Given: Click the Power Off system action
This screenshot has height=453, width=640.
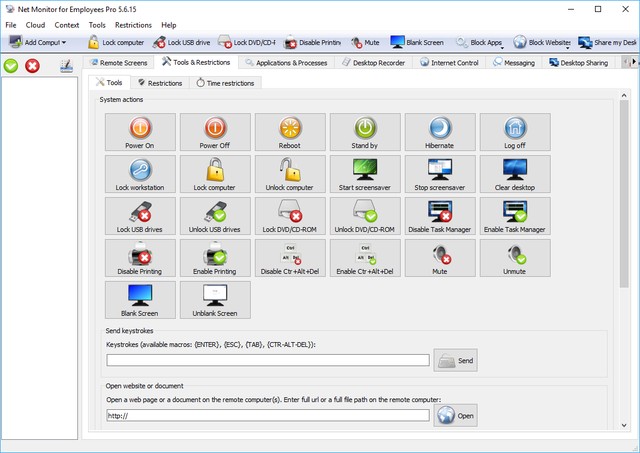Looking at the screenshot, I should click(215, 132).
